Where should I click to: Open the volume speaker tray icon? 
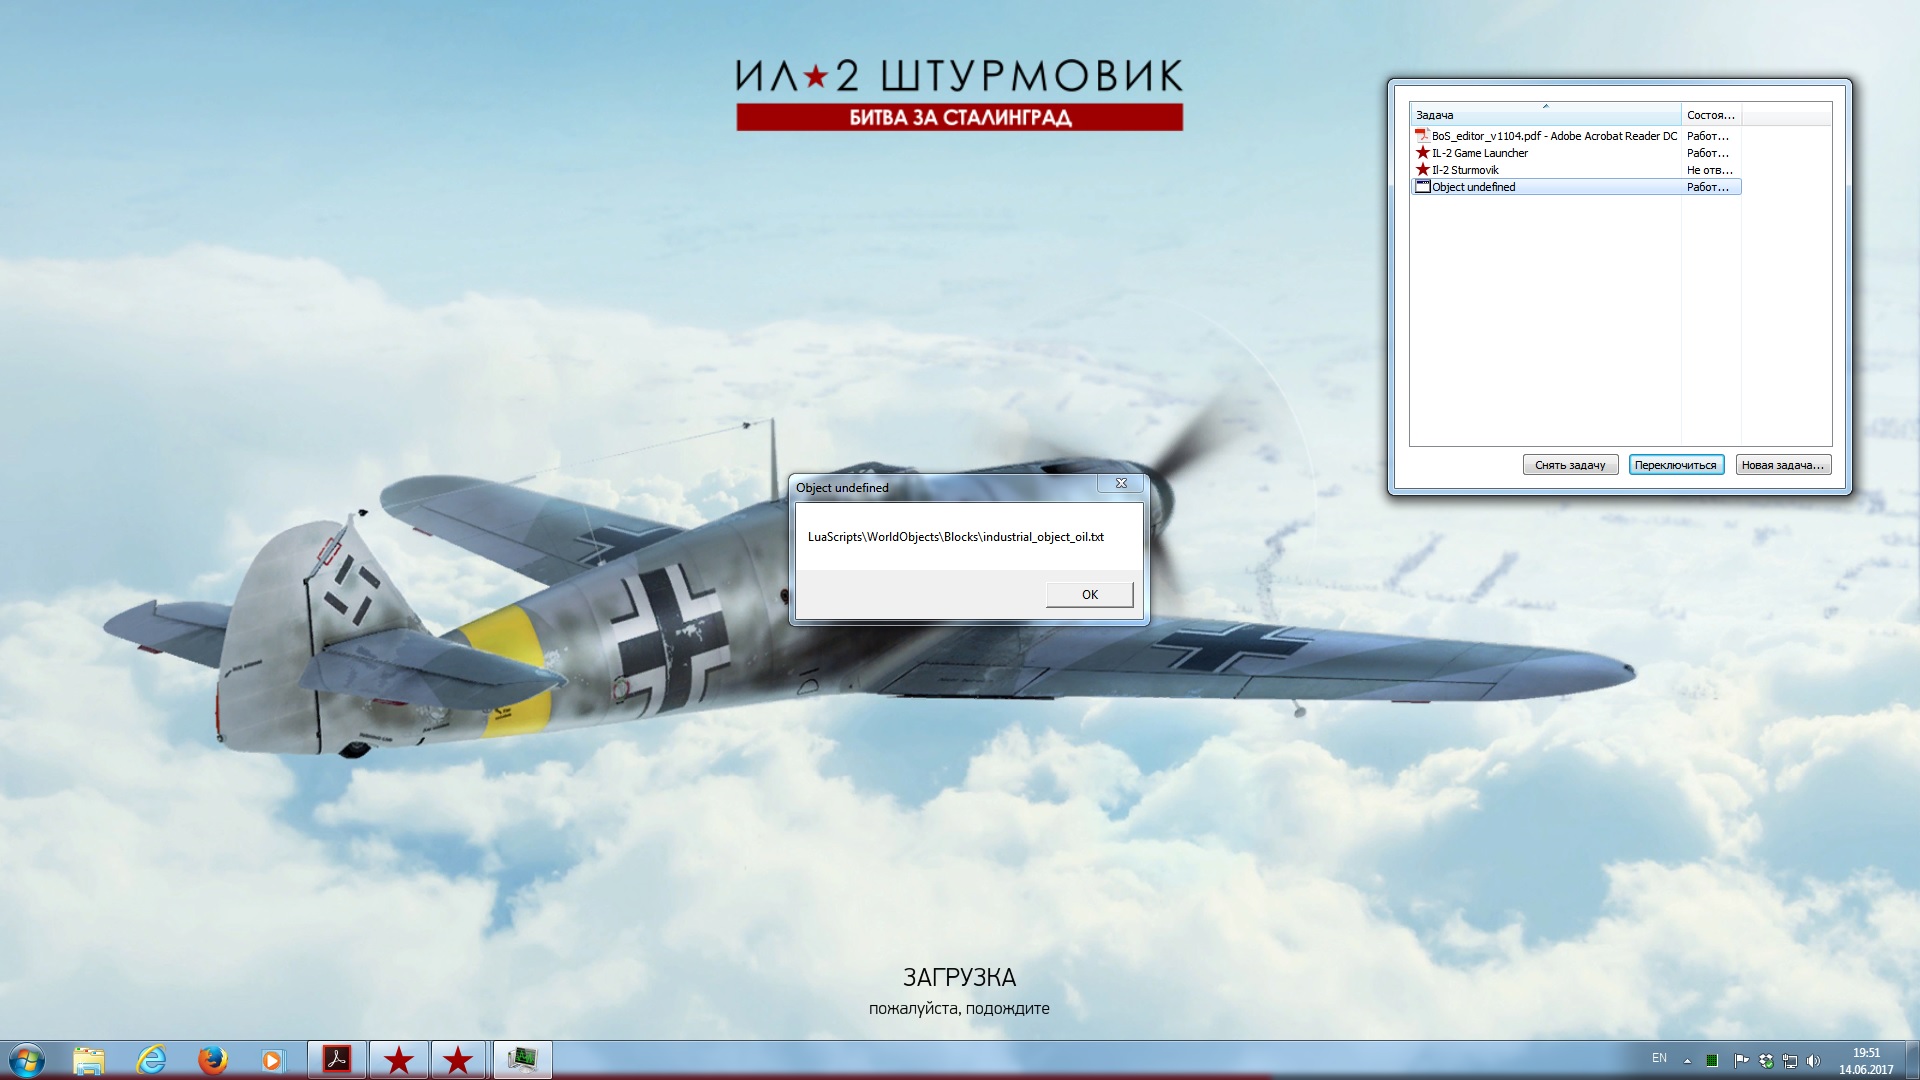pyautogui.click(x=1814, y=1061)
